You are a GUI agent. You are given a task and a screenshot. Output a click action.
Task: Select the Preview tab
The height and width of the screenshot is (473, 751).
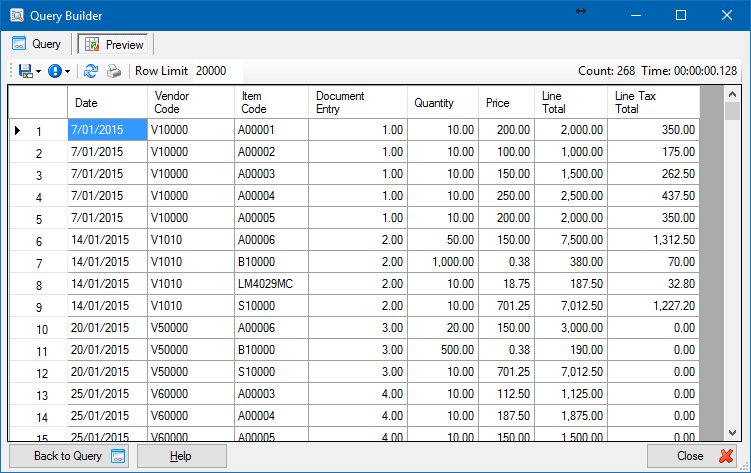coord(114,45)
